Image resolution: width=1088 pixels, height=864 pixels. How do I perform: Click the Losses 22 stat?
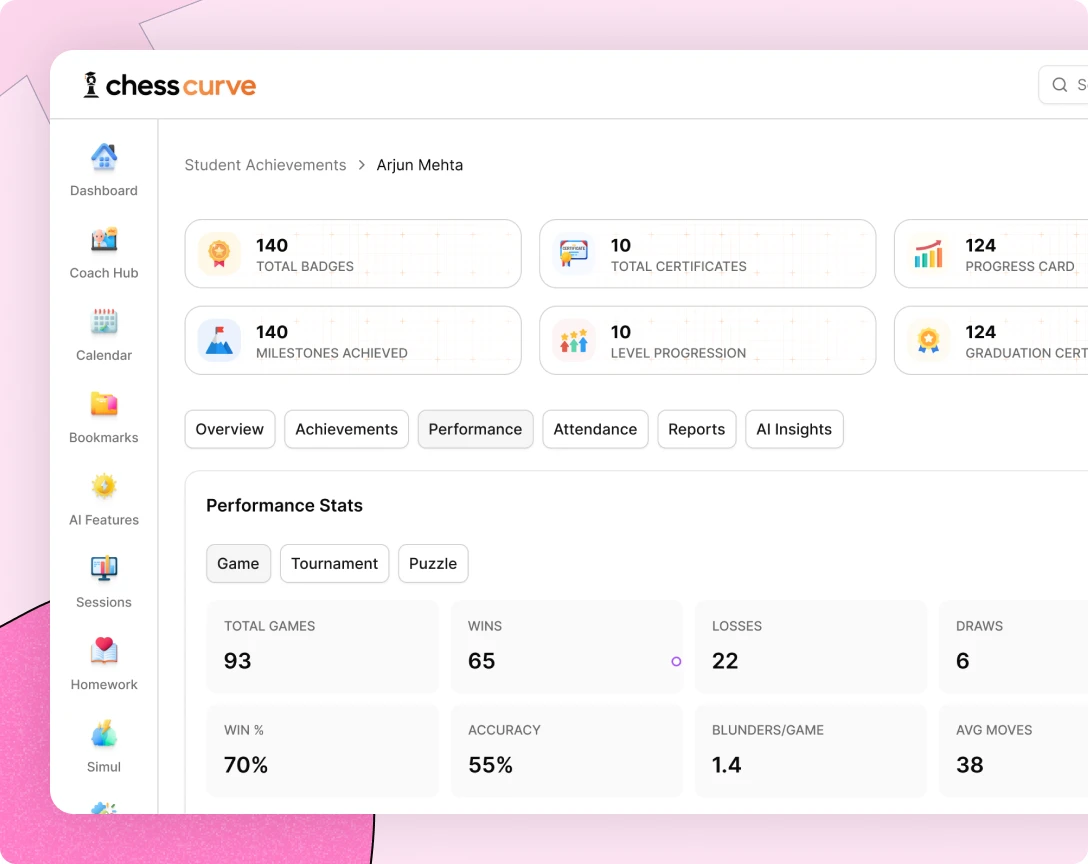tap(810, 647)
